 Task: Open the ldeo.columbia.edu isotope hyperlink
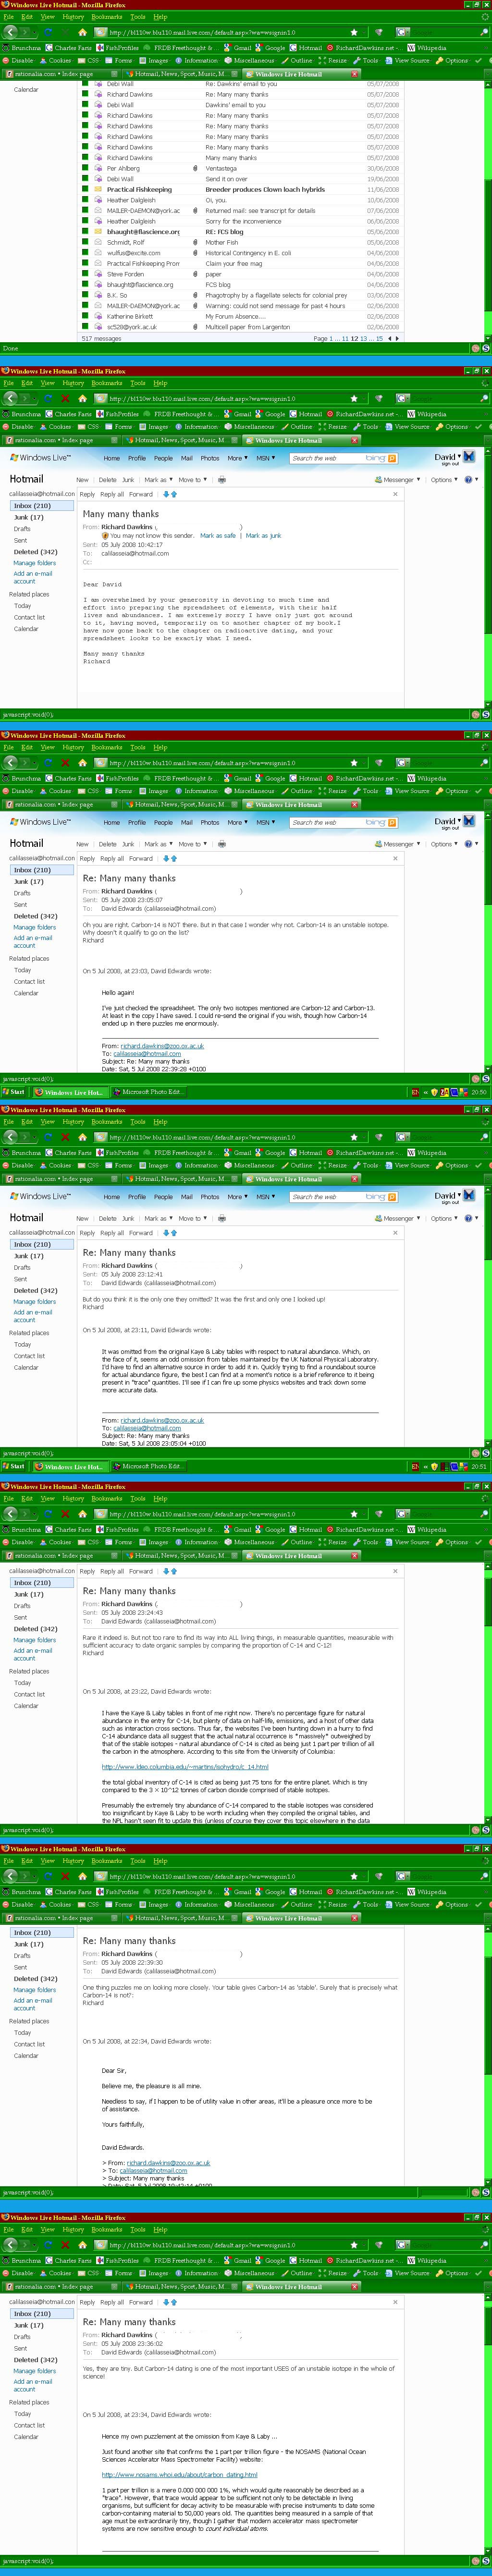click(x=185, y=1767)
